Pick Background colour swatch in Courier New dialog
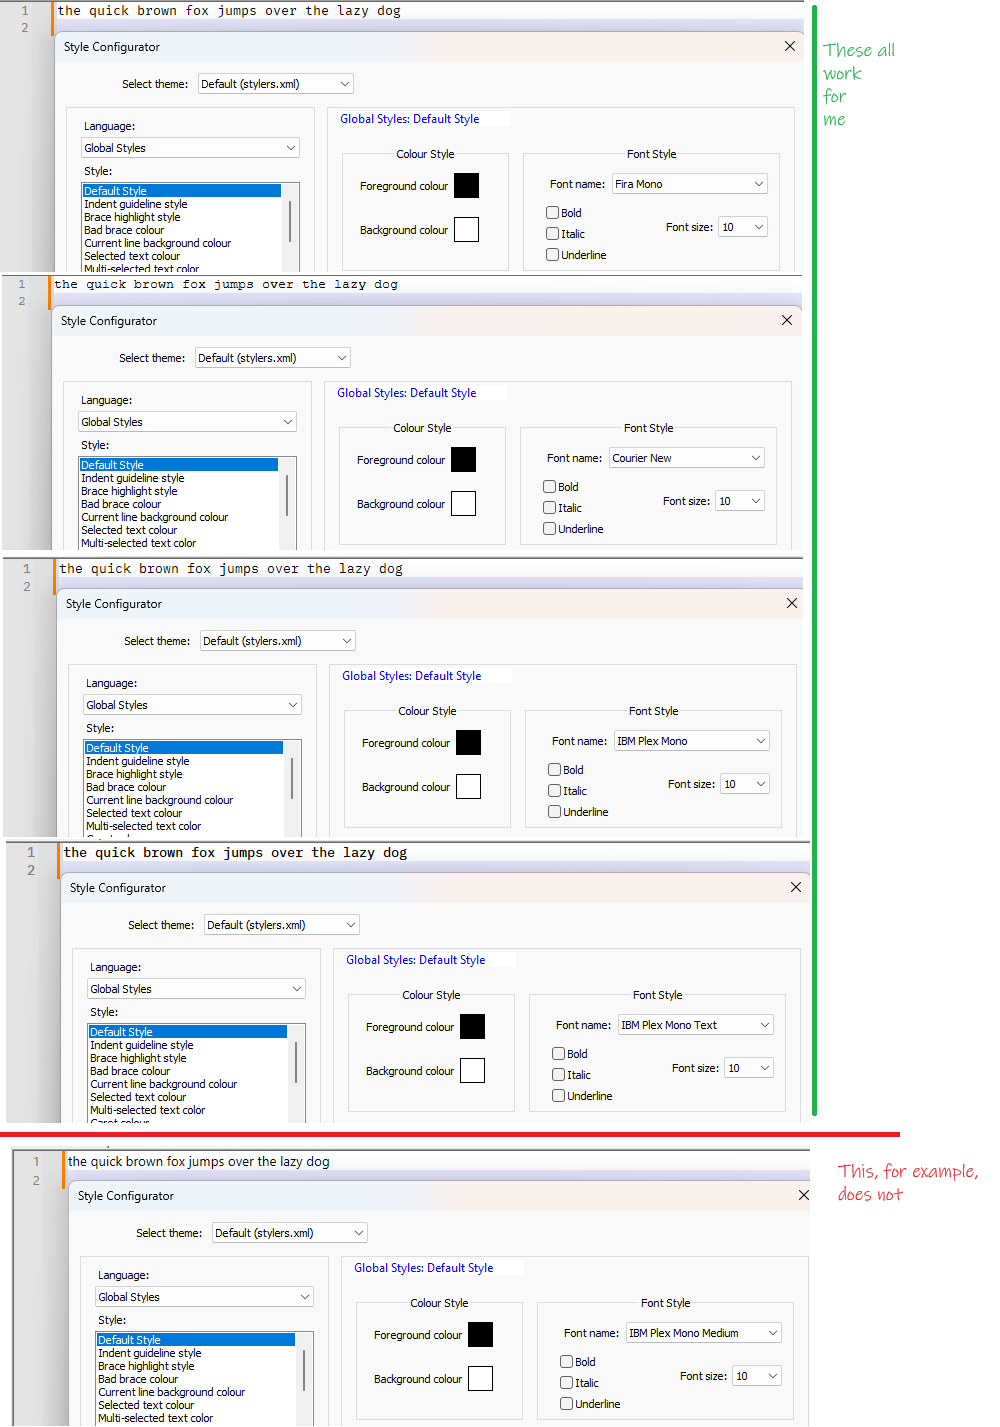 pyautogui.click(x=463, y=504)
